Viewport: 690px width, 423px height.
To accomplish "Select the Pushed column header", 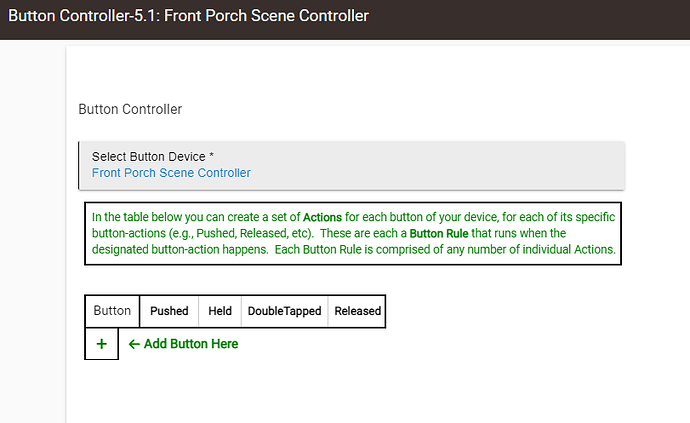I will [169, 311].
